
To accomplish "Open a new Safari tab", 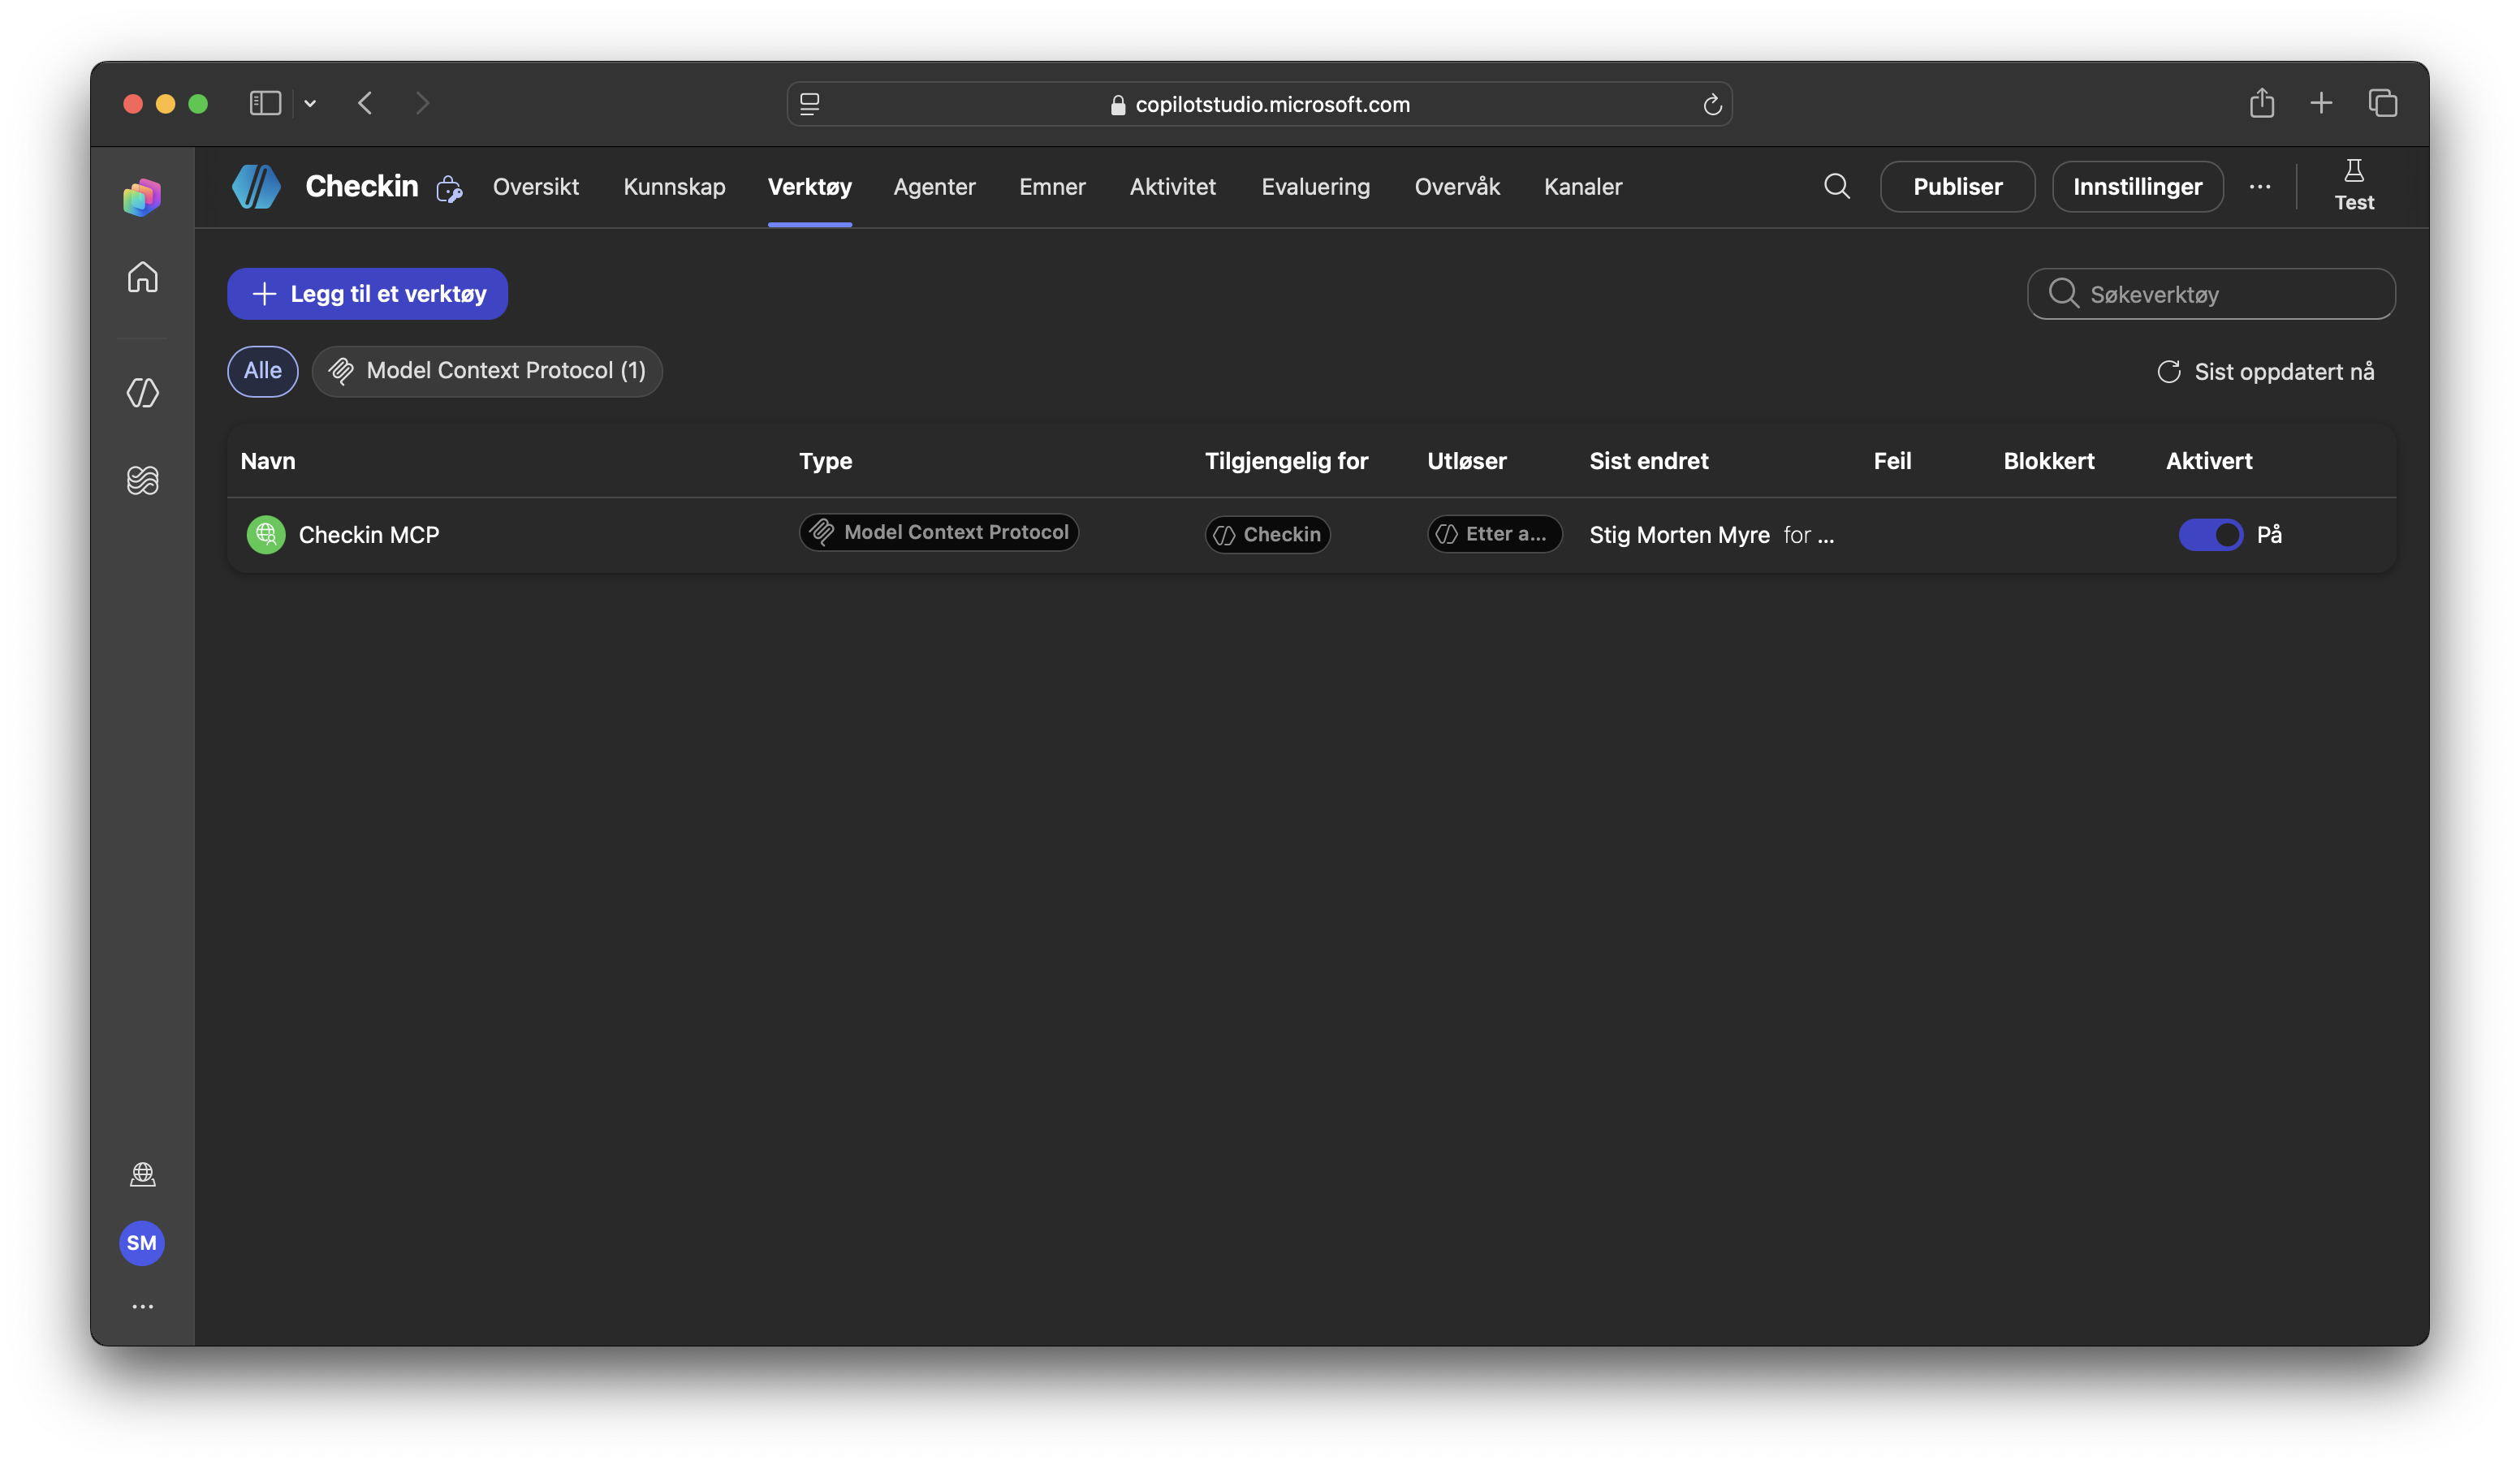I will (2321, 102).
